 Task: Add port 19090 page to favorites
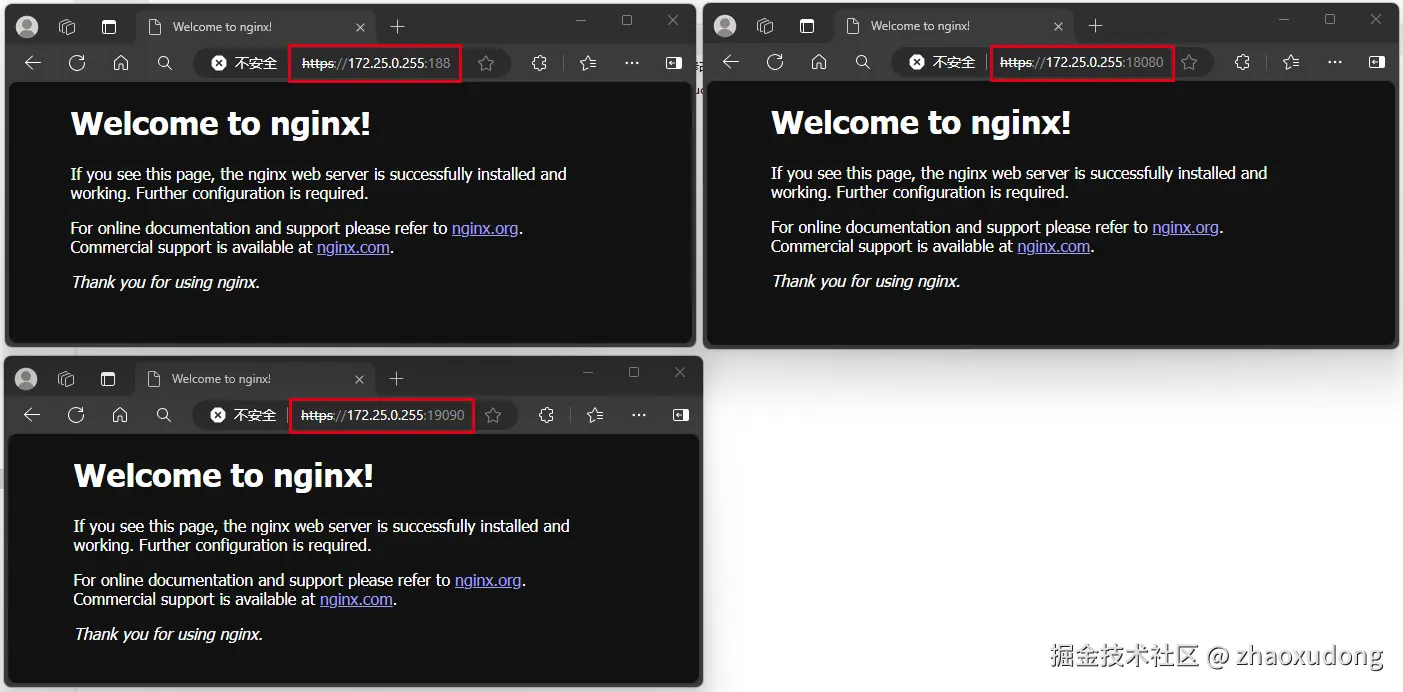tap(493, 415)
